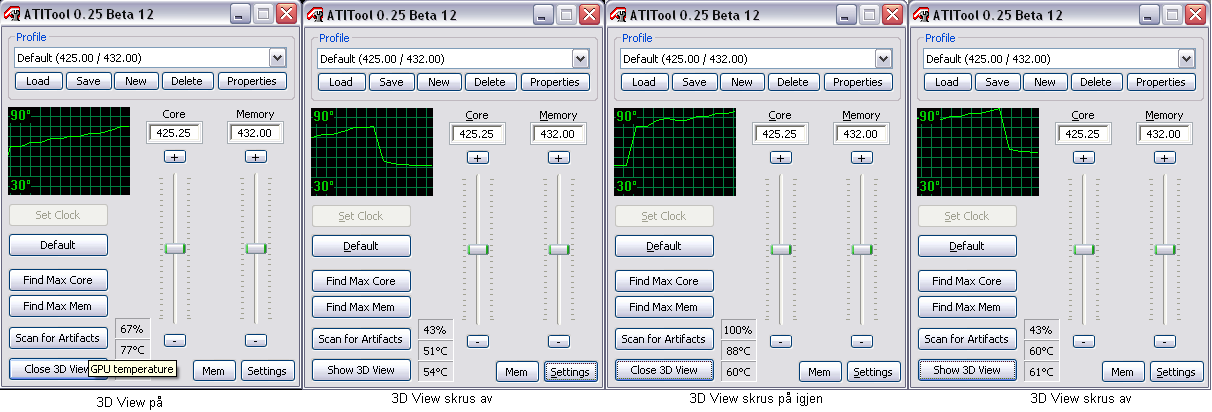Click the 100% fan speed readout
Screen dimensions: 1212x412
(738, 330)
